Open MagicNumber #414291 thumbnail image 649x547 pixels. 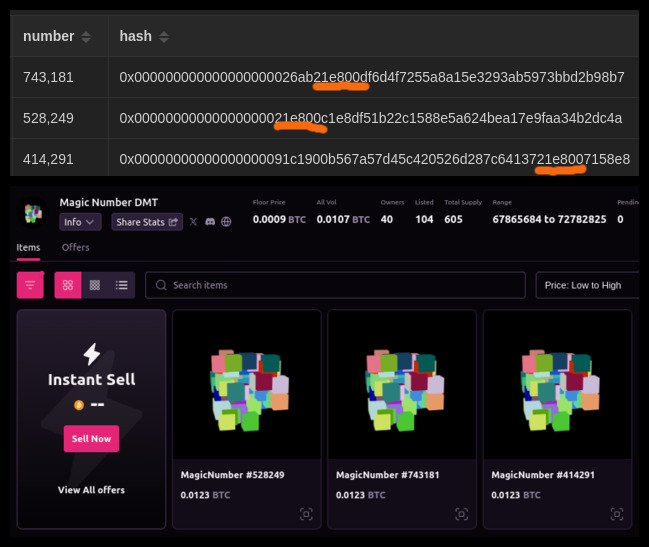coord(558,385)
